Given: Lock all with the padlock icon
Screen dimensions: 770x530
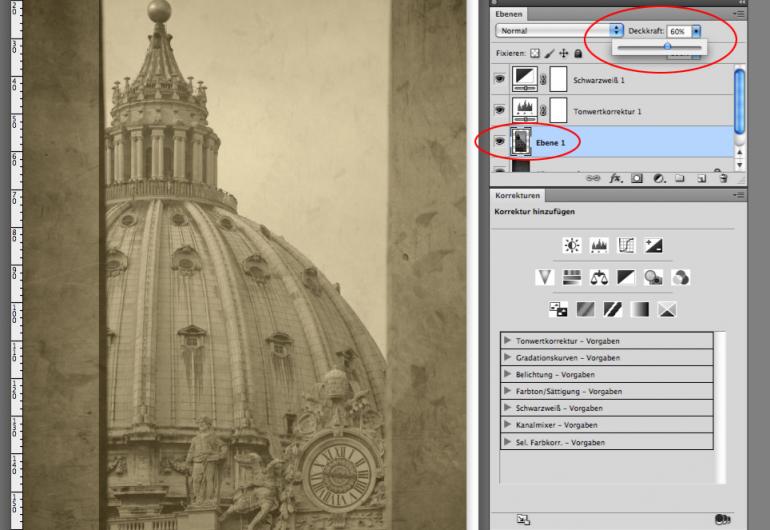Looking at the screenshot, I should (x=578, y=53).
